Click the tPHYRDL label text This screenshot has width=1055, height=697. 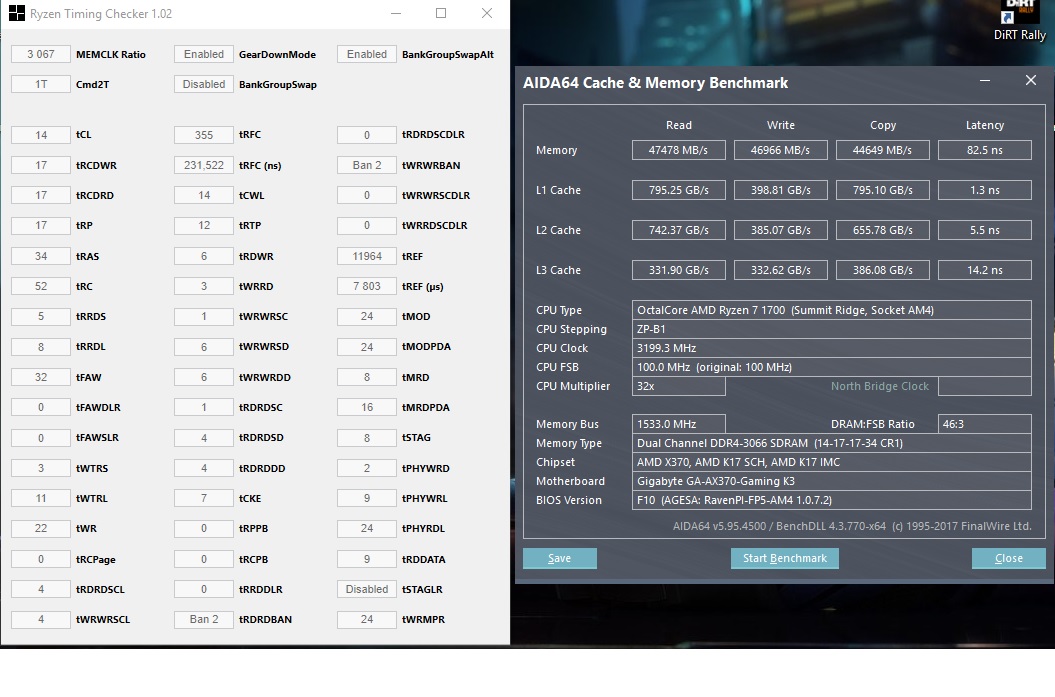tap(423, 528)
